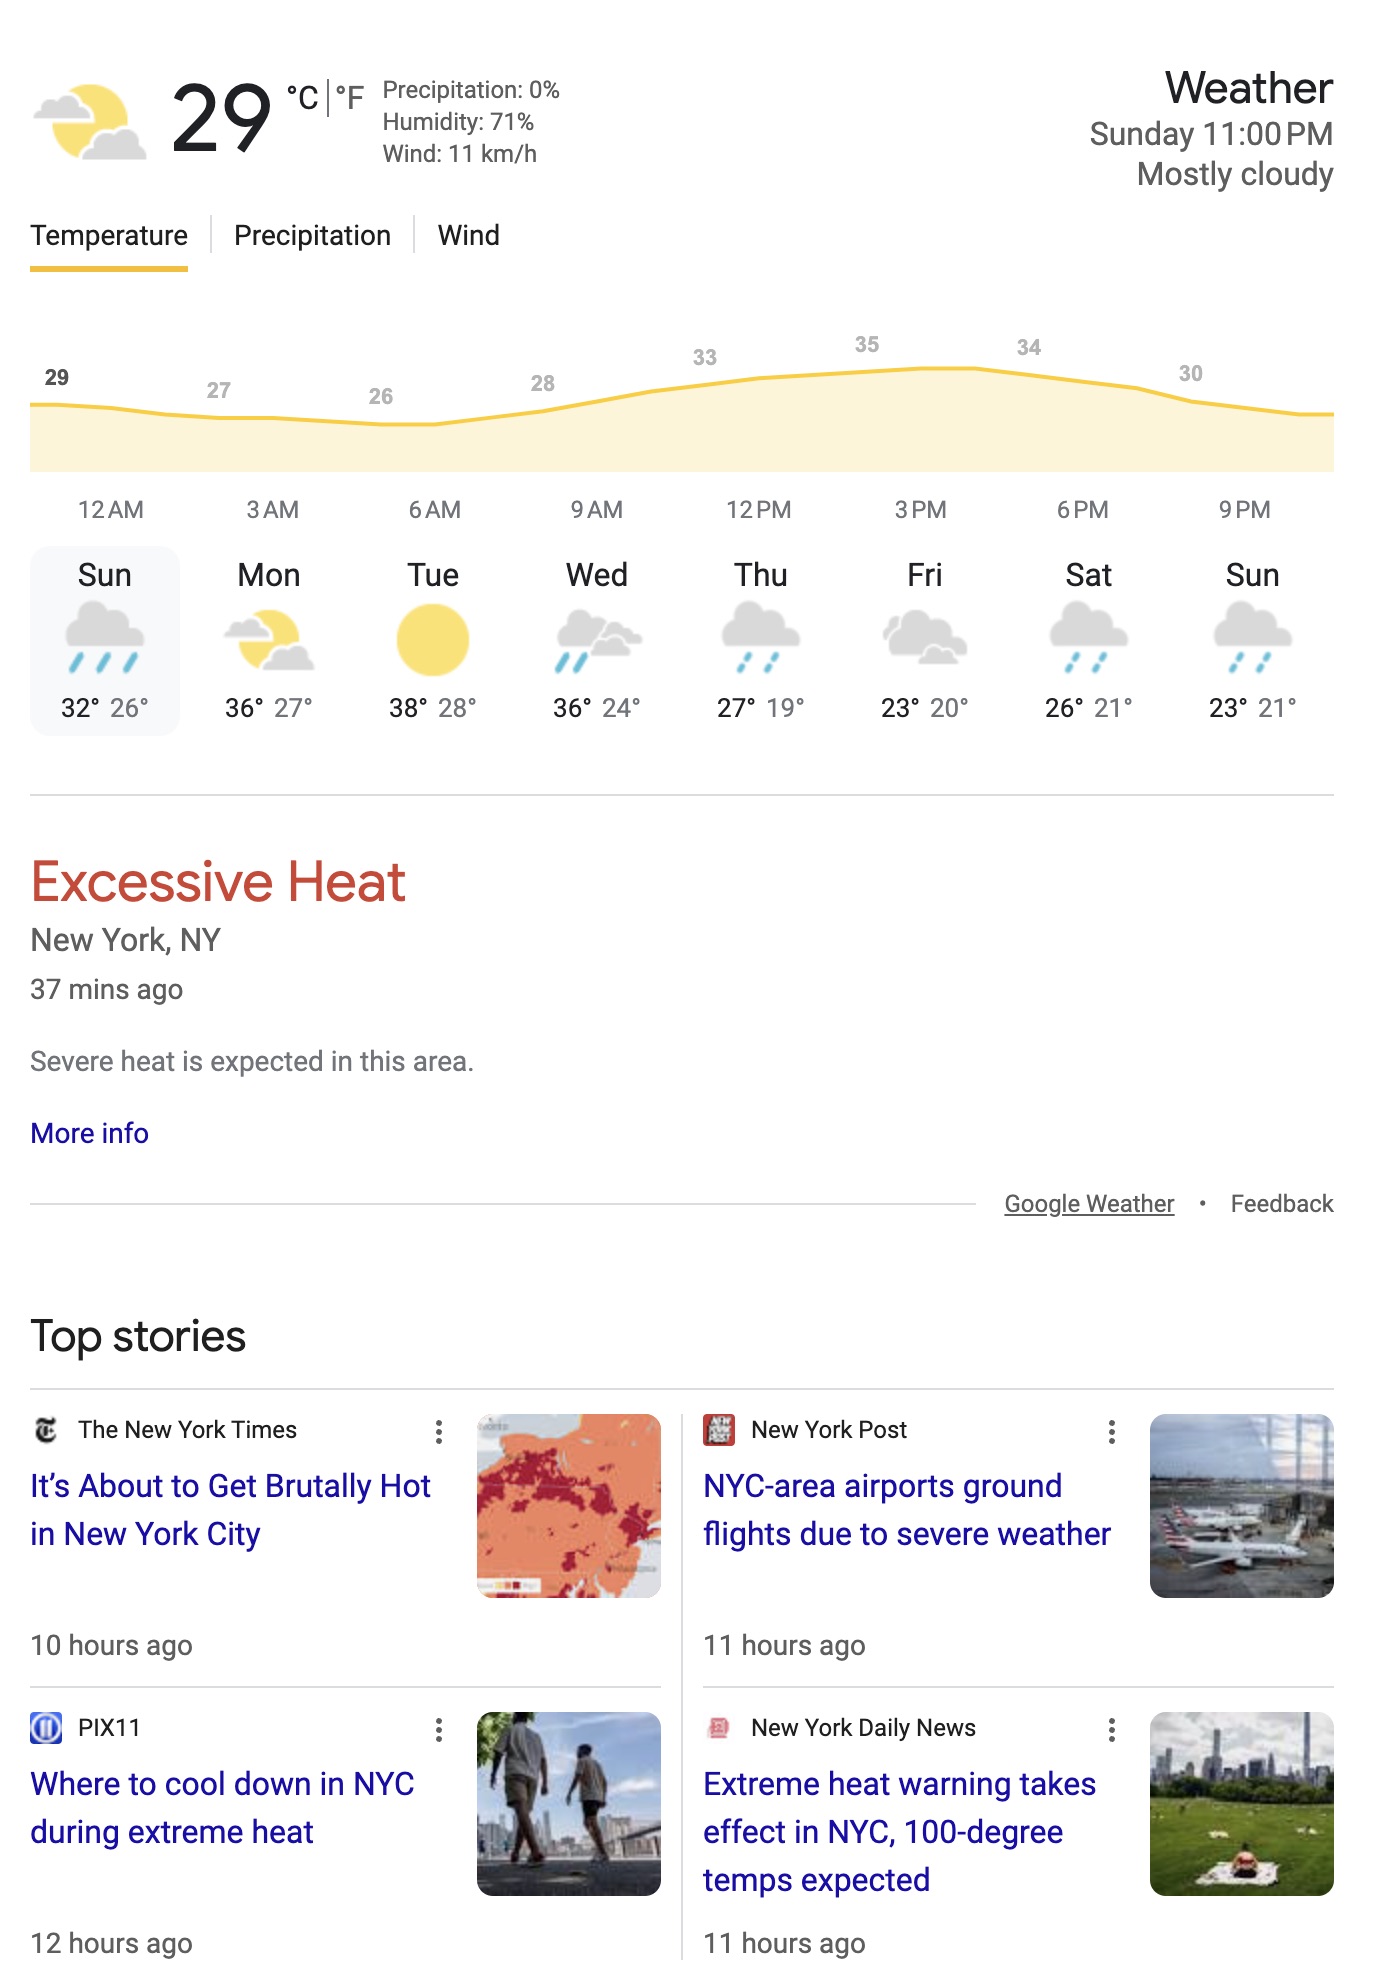This screenshot has width=1376, height=1988.
Task: Read 'NYC-area airports ground flights' article
Action: point(906,1509)
